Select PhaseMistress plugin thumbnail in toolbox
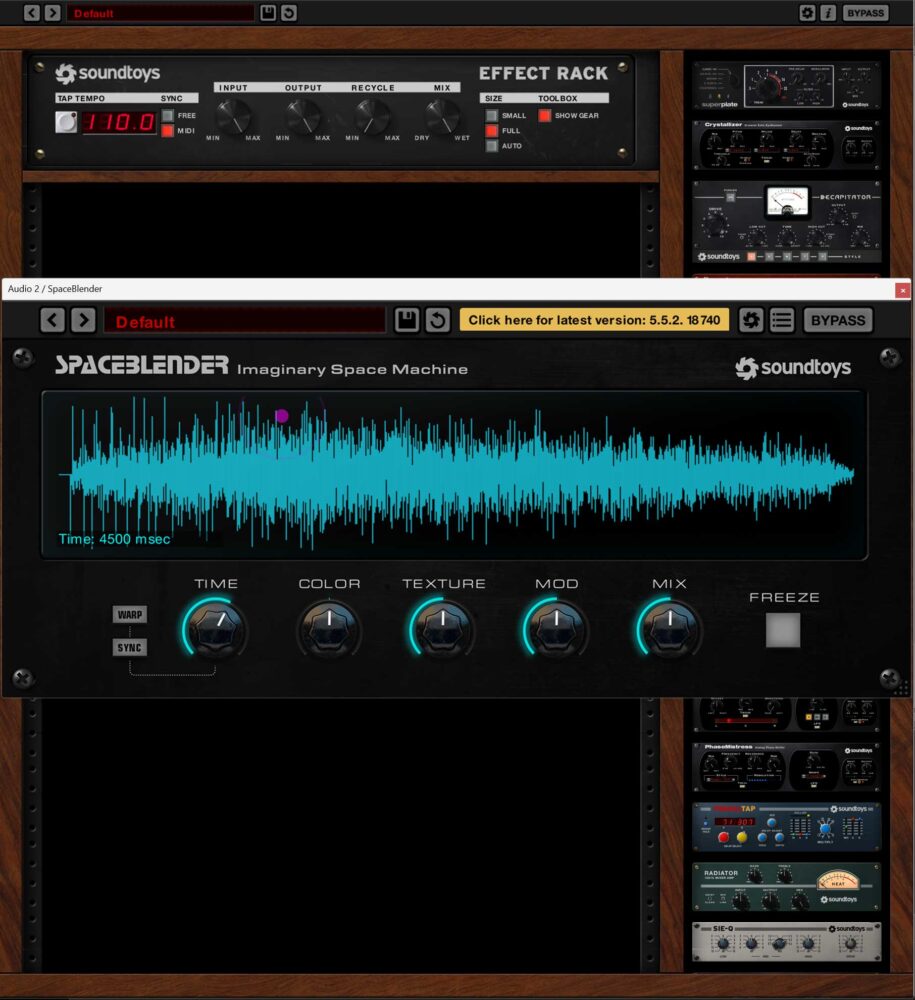 click(x=786, y=767)
